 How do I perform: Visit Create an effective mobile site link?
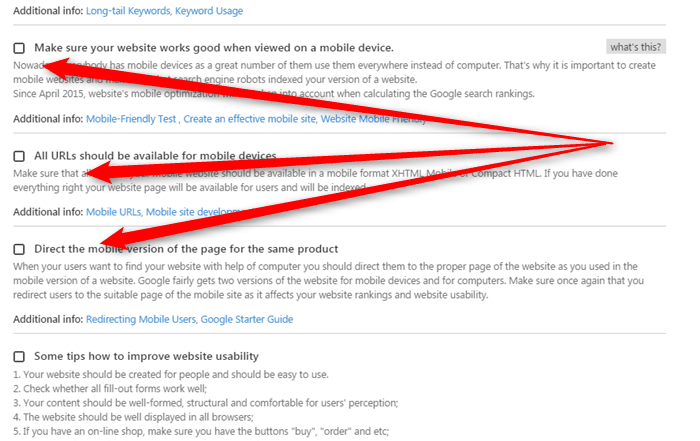tap(250, 119)
